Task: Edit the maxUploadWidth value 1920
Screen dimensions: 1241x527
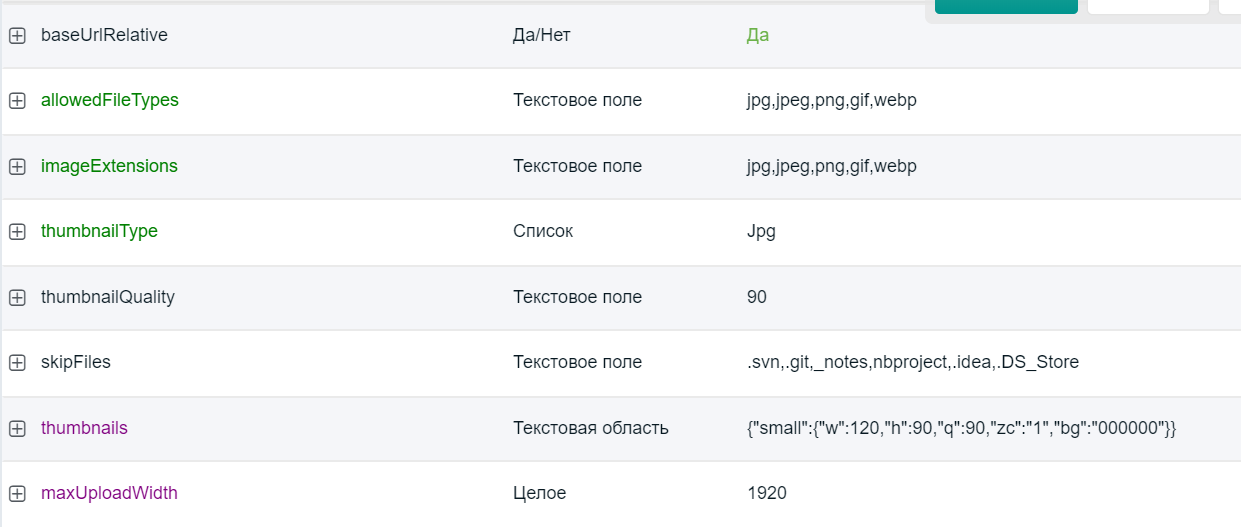Action: [x=766, y=493]
